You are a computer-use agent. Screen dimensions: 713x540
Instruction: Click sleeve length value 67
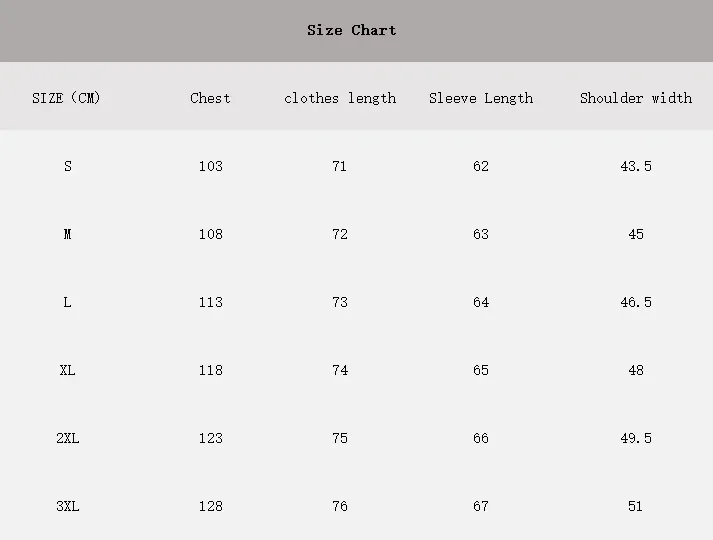pos(481,506)
